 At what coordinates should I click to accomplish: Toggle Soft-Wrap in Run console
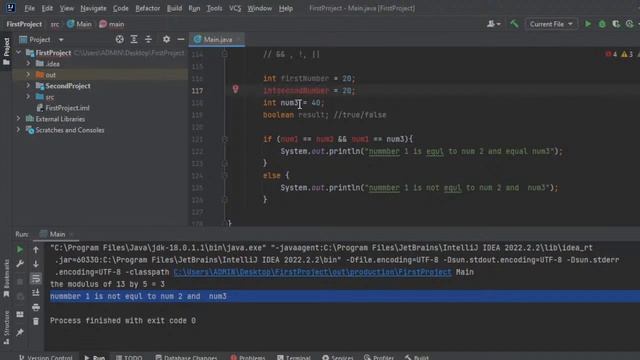coord(36,278)
